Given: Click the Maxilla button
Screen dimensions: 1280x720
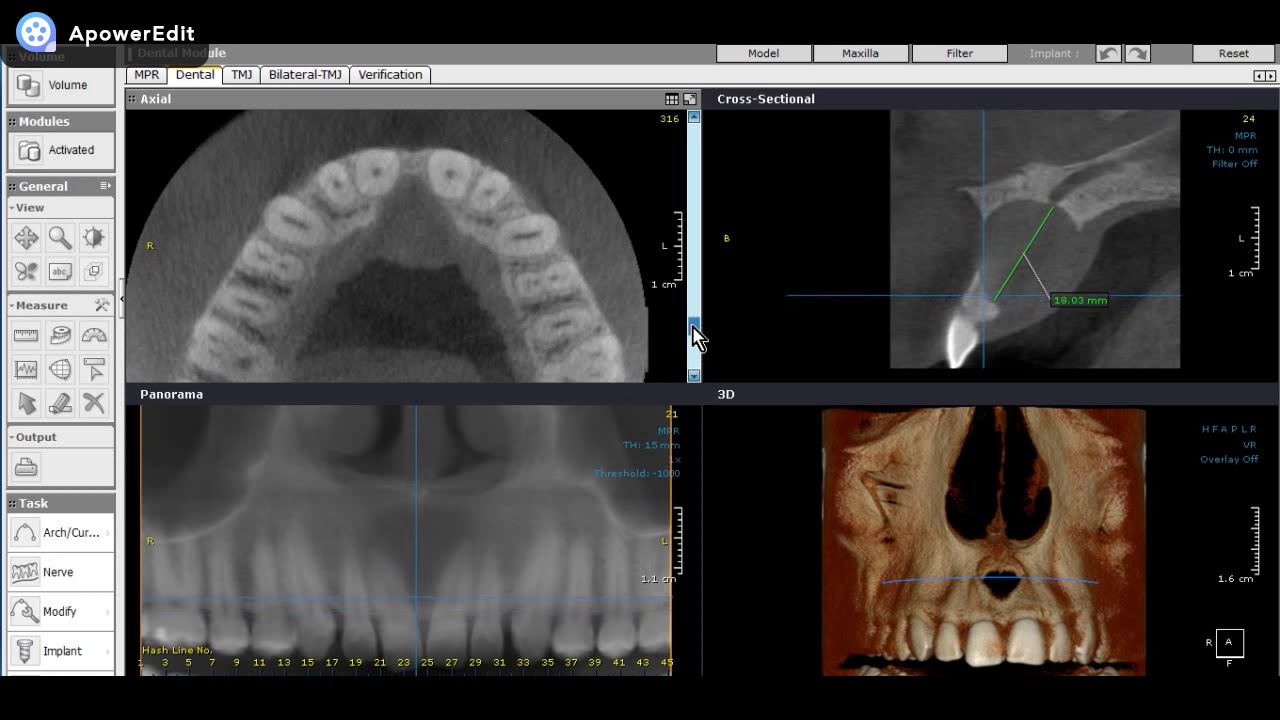Looking at the screenshot, I should tap(860, 54).
